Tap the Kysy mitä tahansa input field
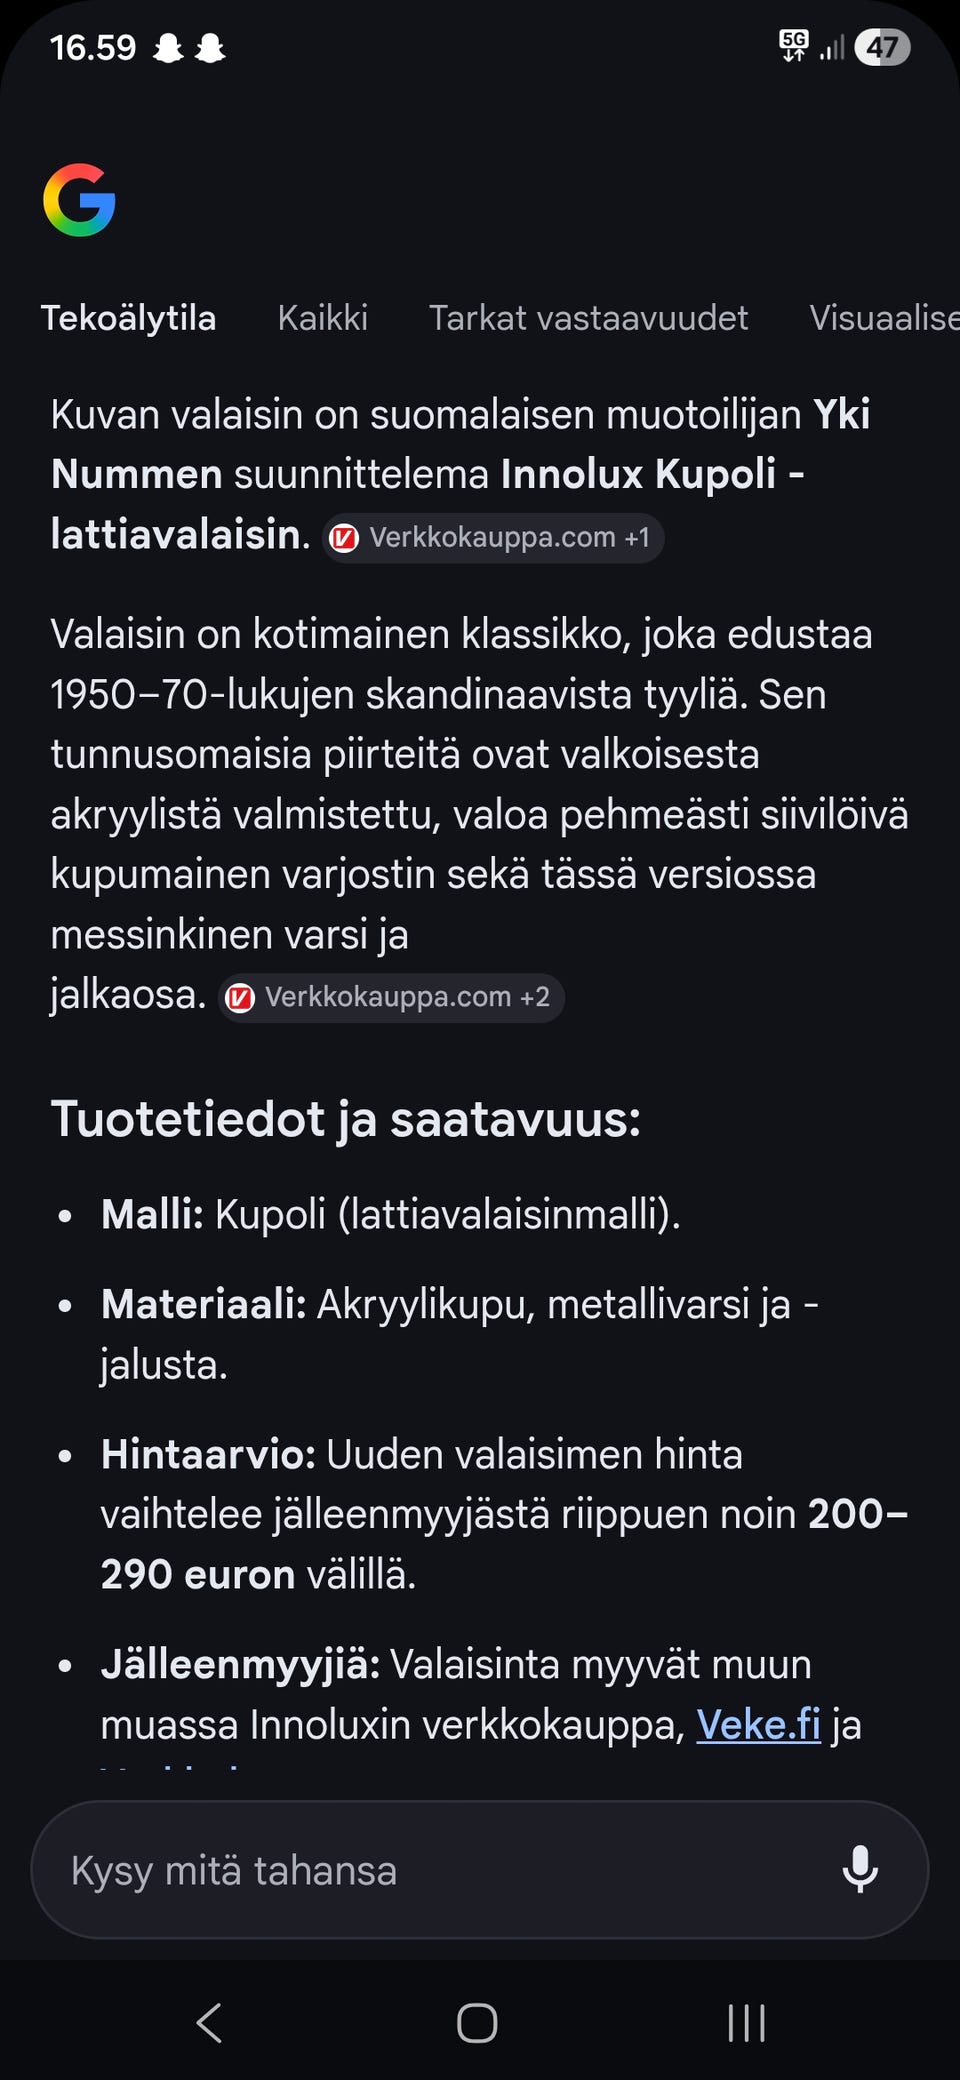 pyautogui.click(x=400, y=1869)
